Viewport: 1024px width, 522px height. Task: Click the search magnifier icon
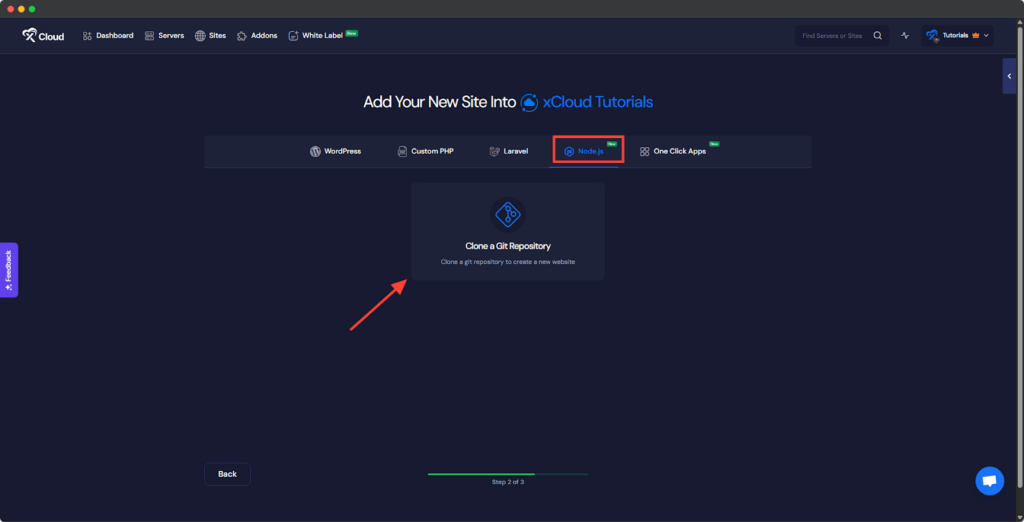pos(877,36)
